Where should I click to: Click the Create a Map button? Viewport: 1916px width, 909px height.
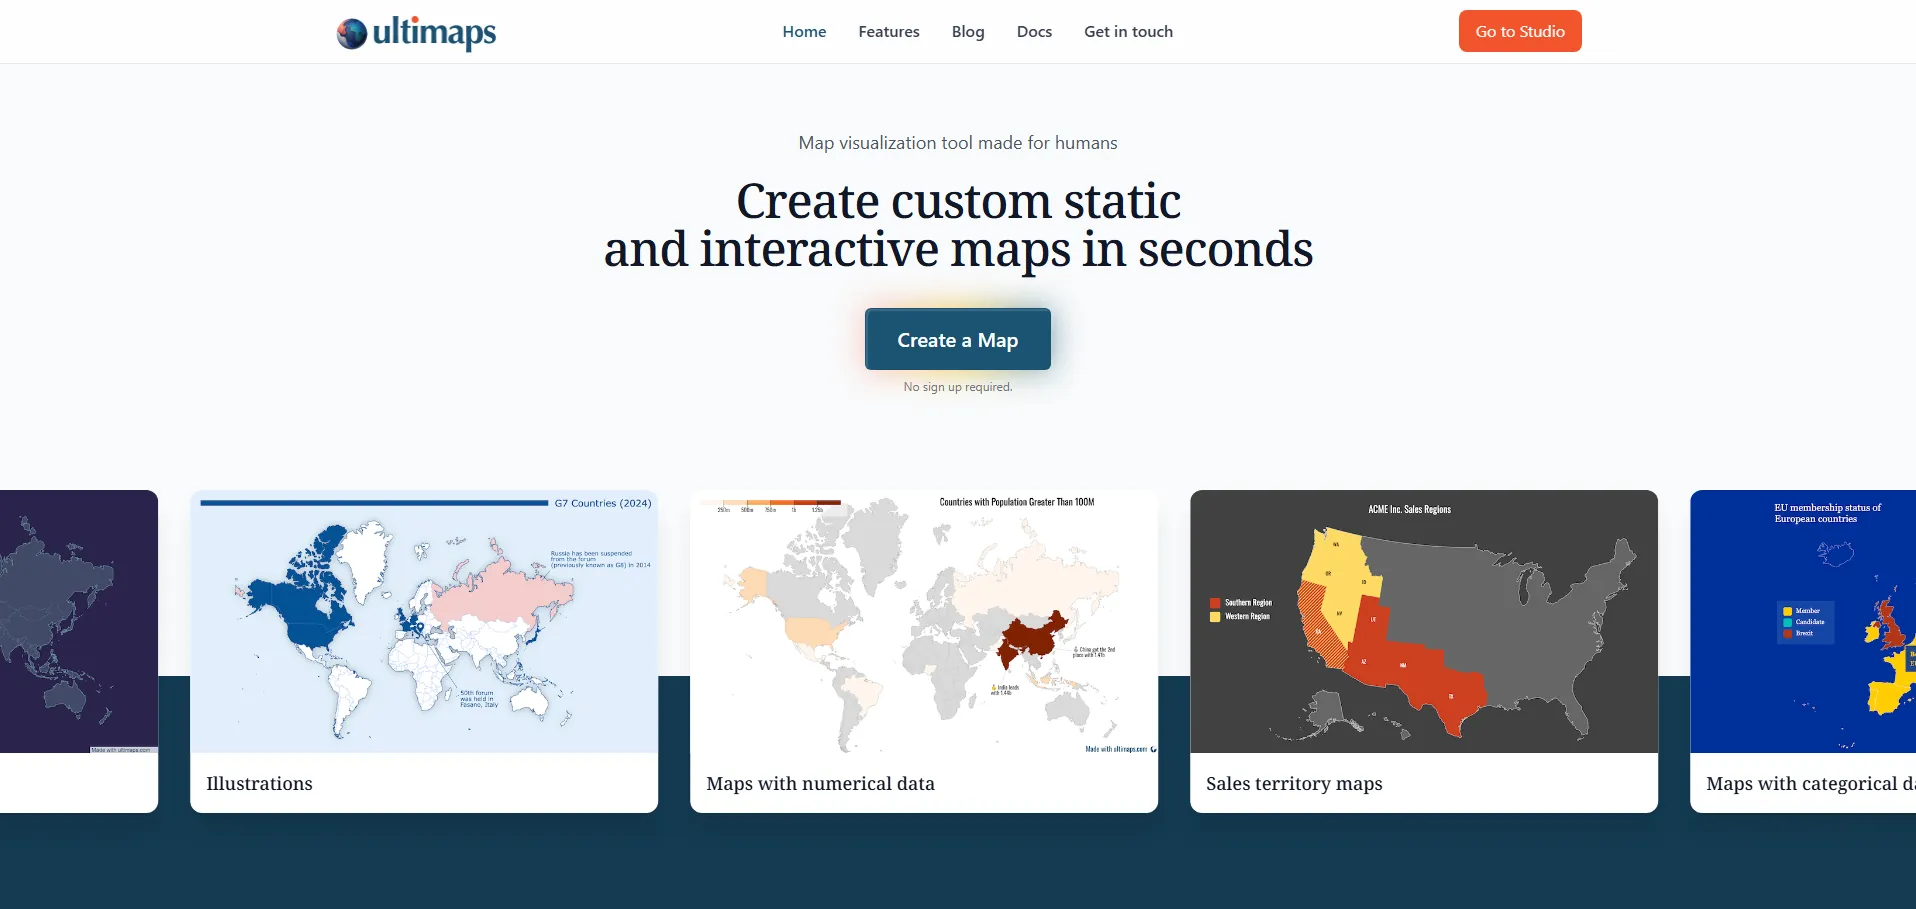957,340
